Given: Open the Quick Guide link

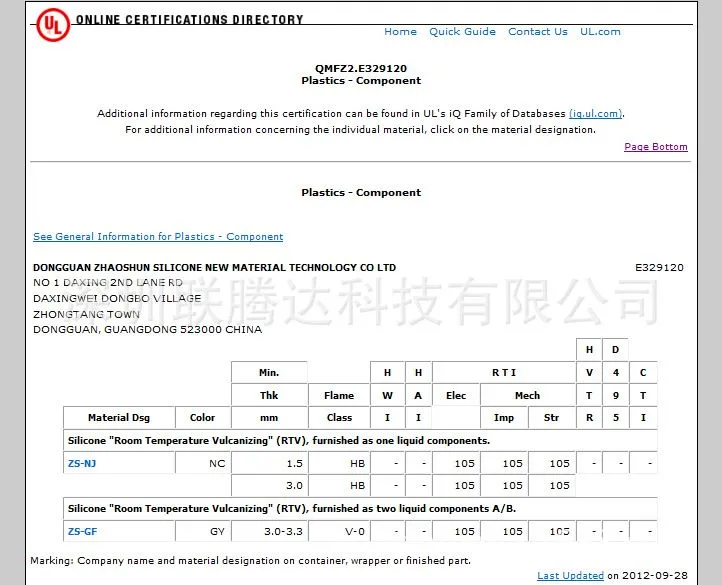Looking at the screenshot, I should 462,32.
